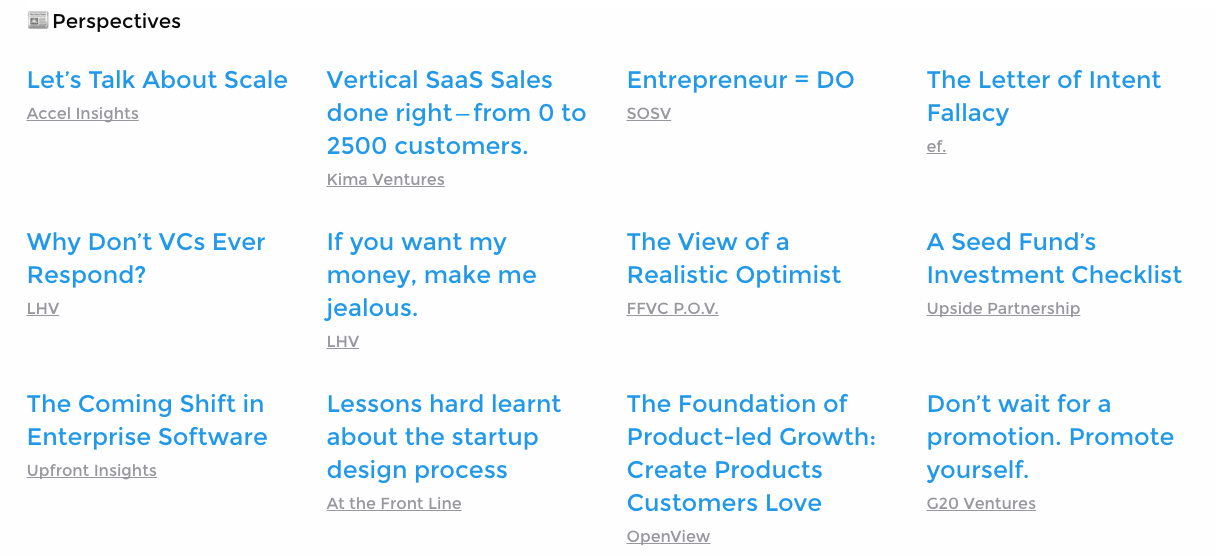Viewport: 1216px width, 556px height.
Task: Open "The Letter of Intent Fallacy"
Action: coord(1043,96)
